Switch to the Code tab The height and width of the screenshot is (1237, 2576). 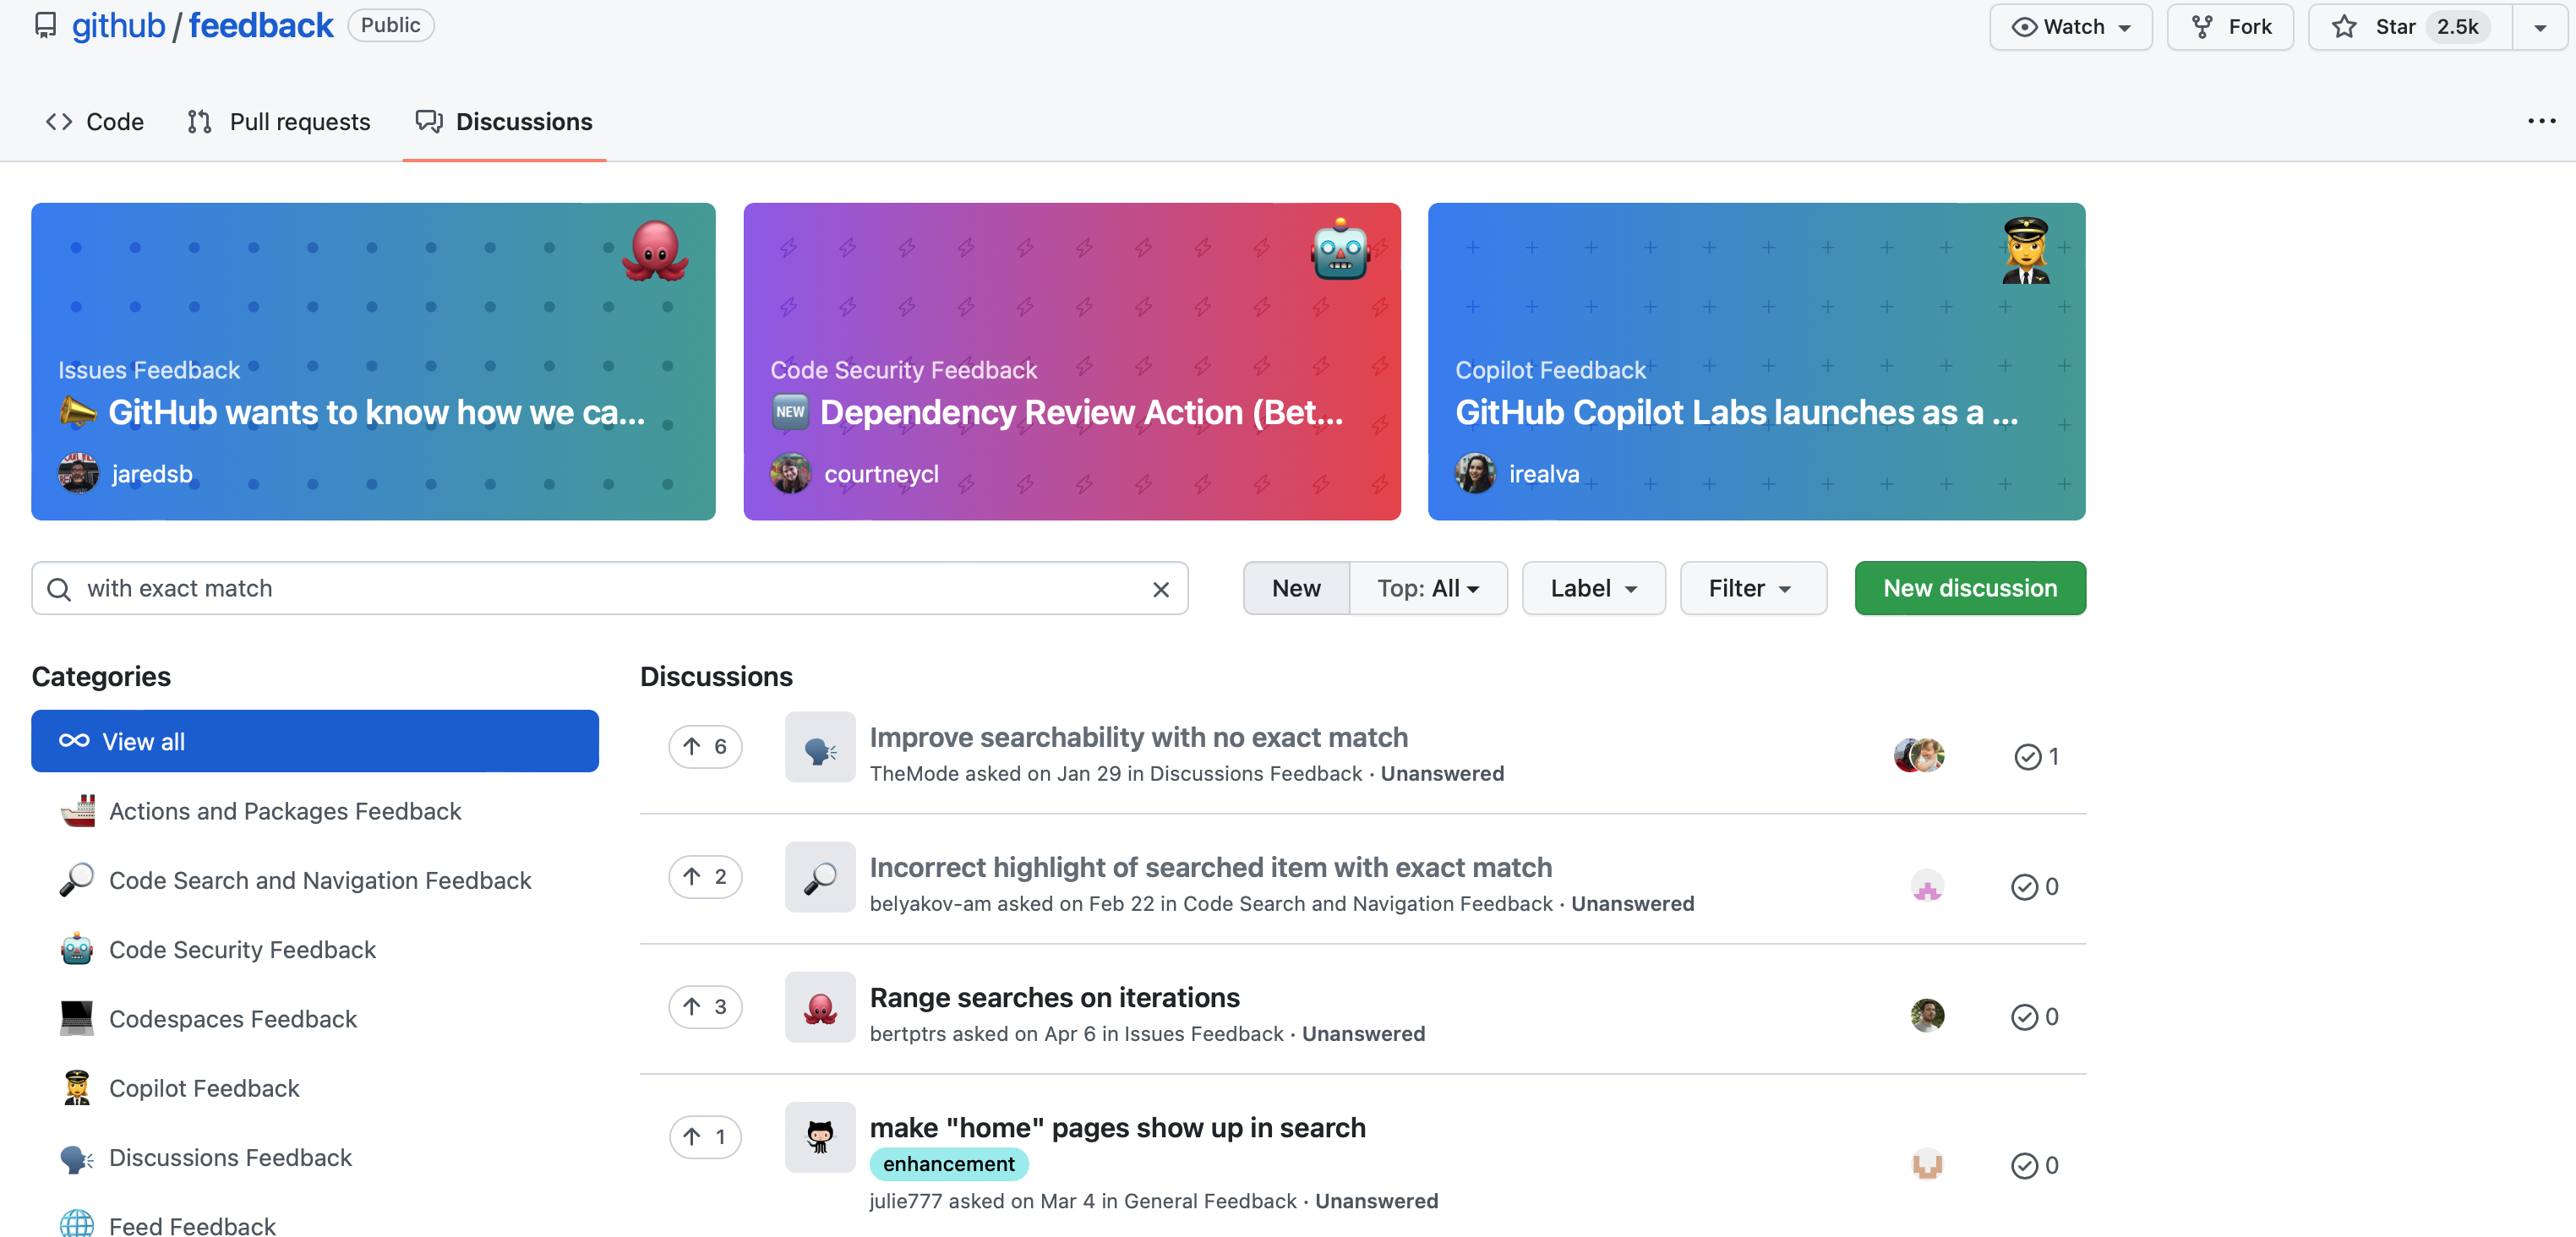tap(95, 122)
